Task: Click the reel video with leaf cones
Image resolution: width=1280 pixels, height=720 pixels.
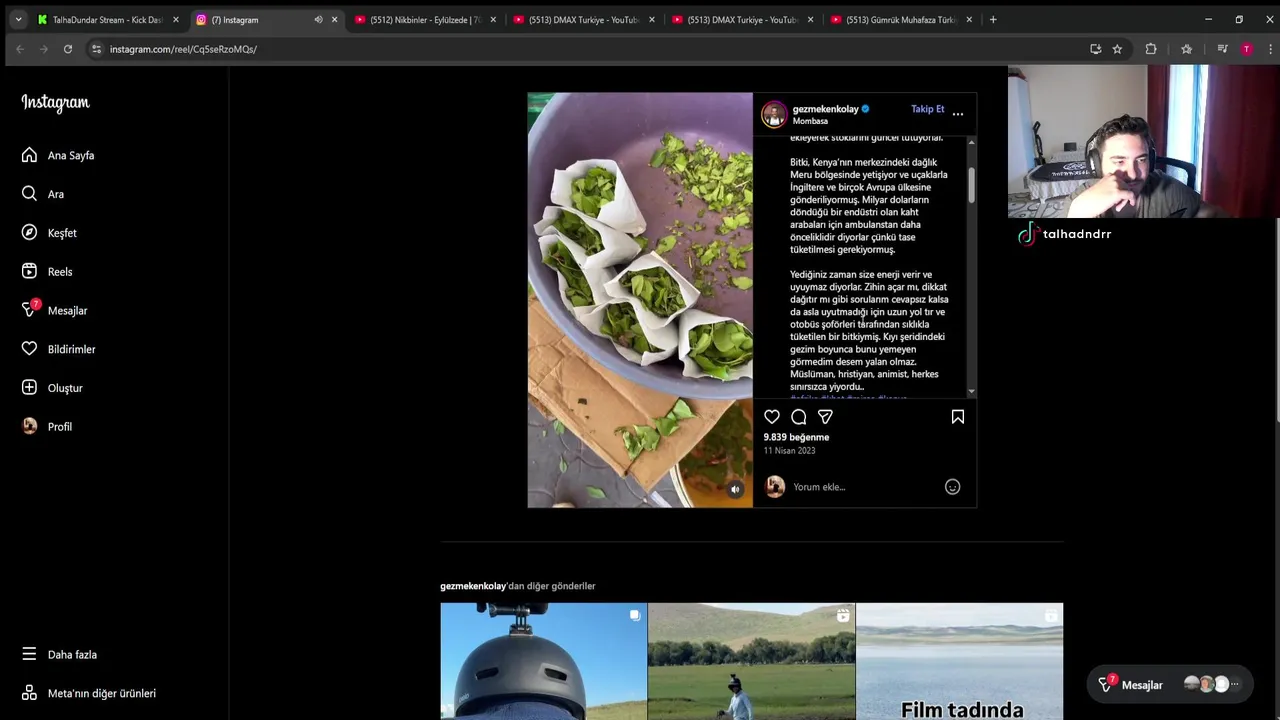Action: point(640,300)
